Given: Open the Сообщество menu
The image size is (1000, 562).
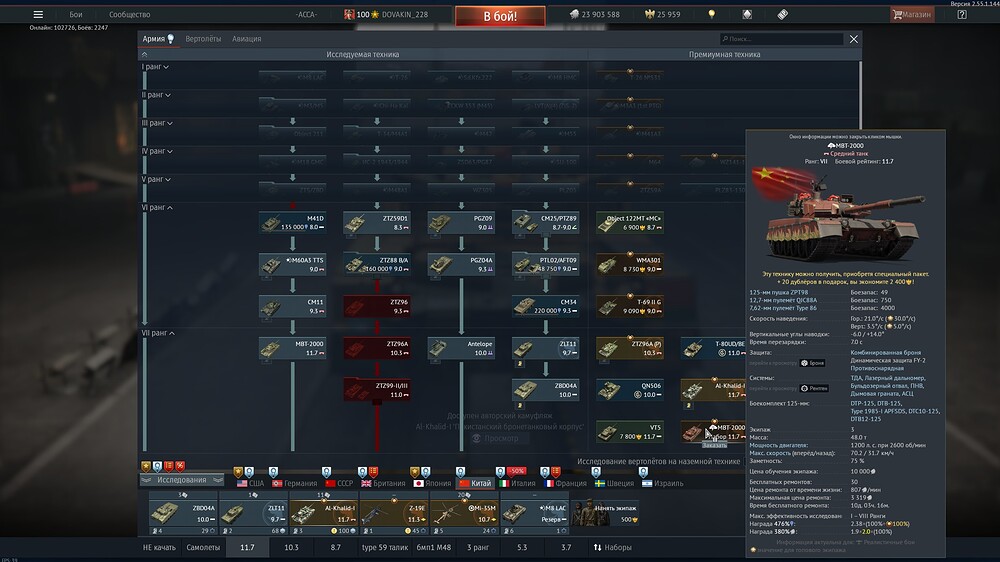Looking at the screenshot, I should click(x=129, y=14).
